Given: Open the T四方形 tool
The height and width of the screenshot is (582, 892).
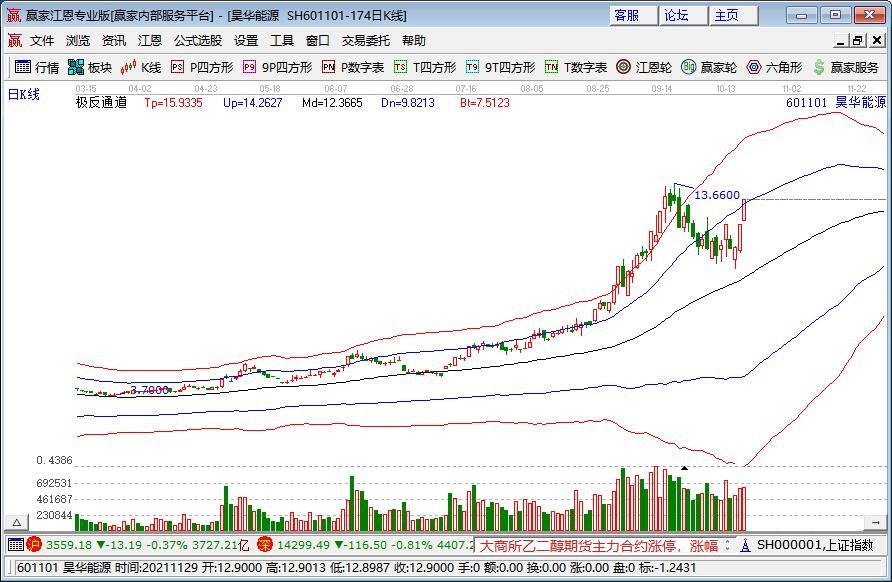Looking at the screenshot, I should (x=425, y=67).
